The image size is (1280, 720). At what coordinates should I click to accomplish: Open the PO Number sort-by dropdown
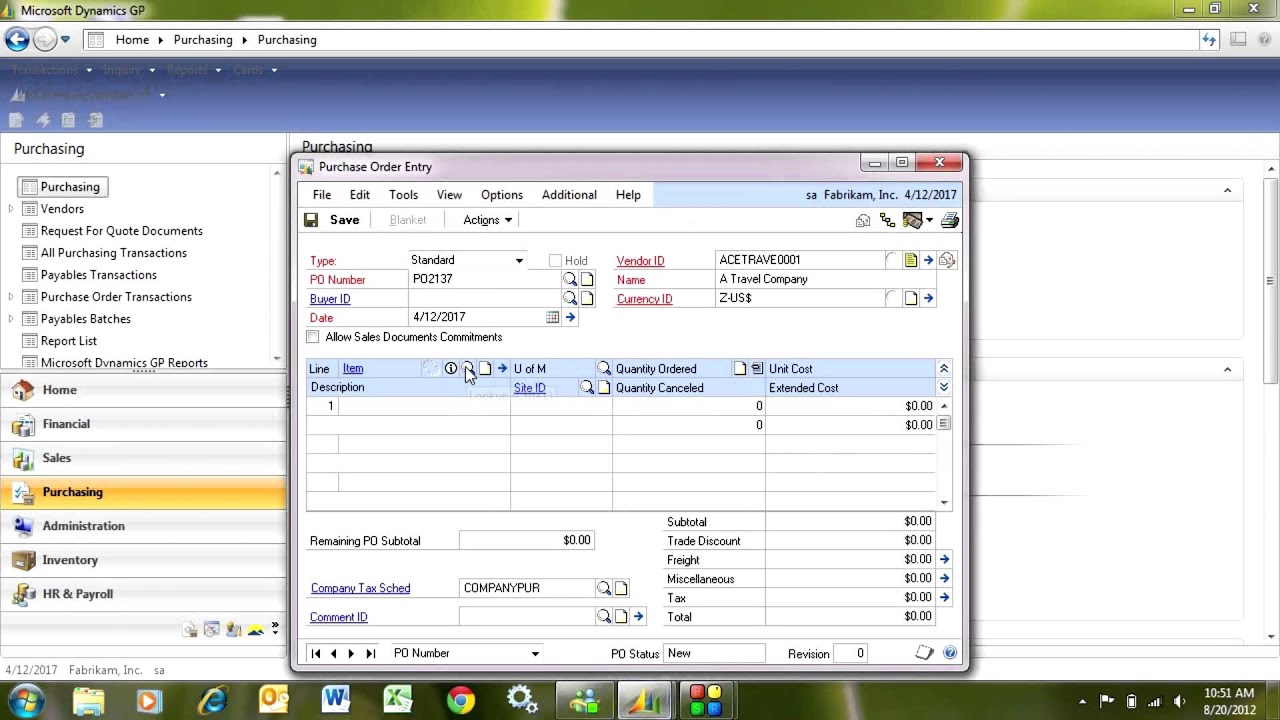pos(535,654)
